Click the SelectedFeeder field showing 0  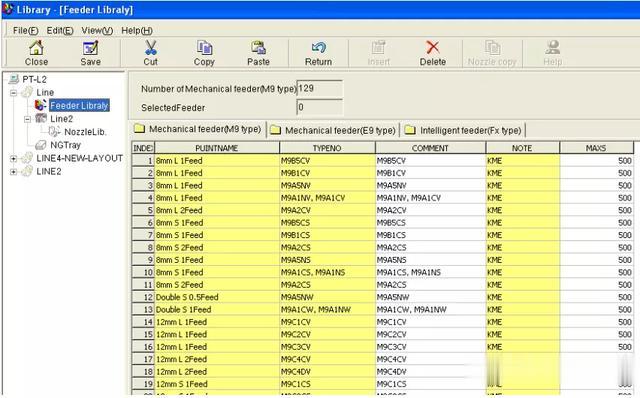(320, 107)
